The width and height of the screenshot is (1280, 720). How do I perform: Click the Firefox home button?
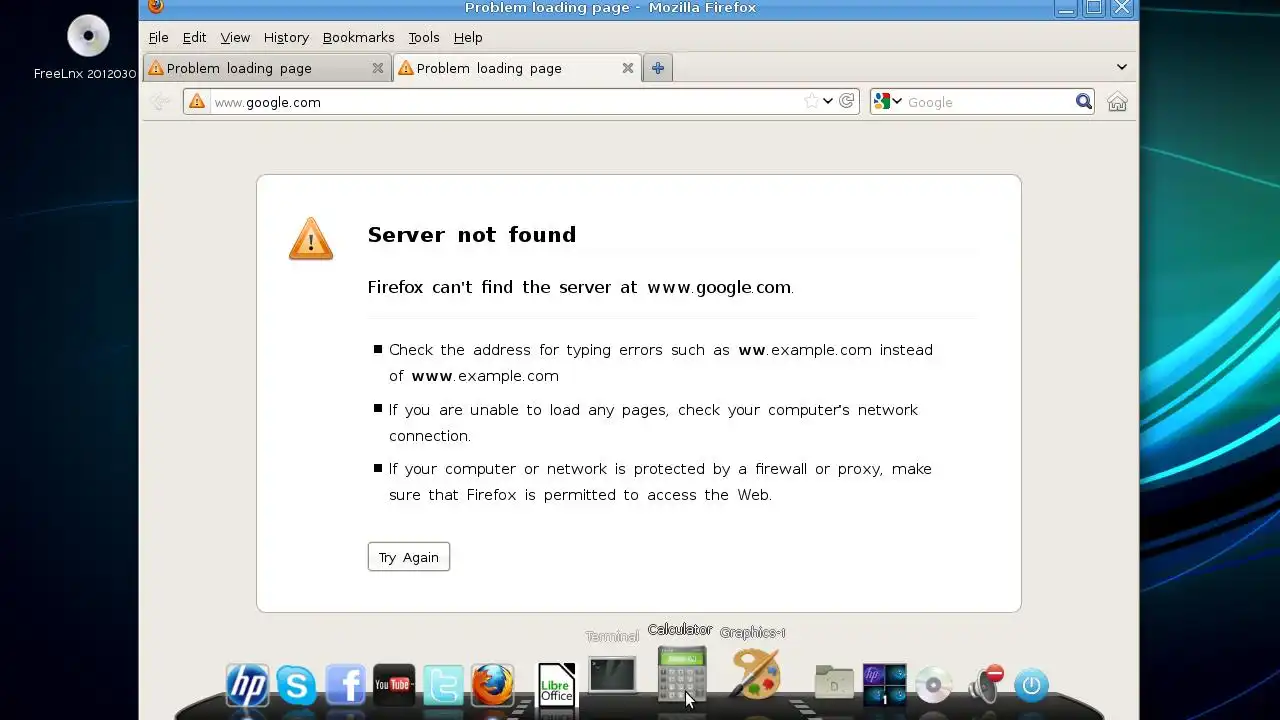[1117, 102]
